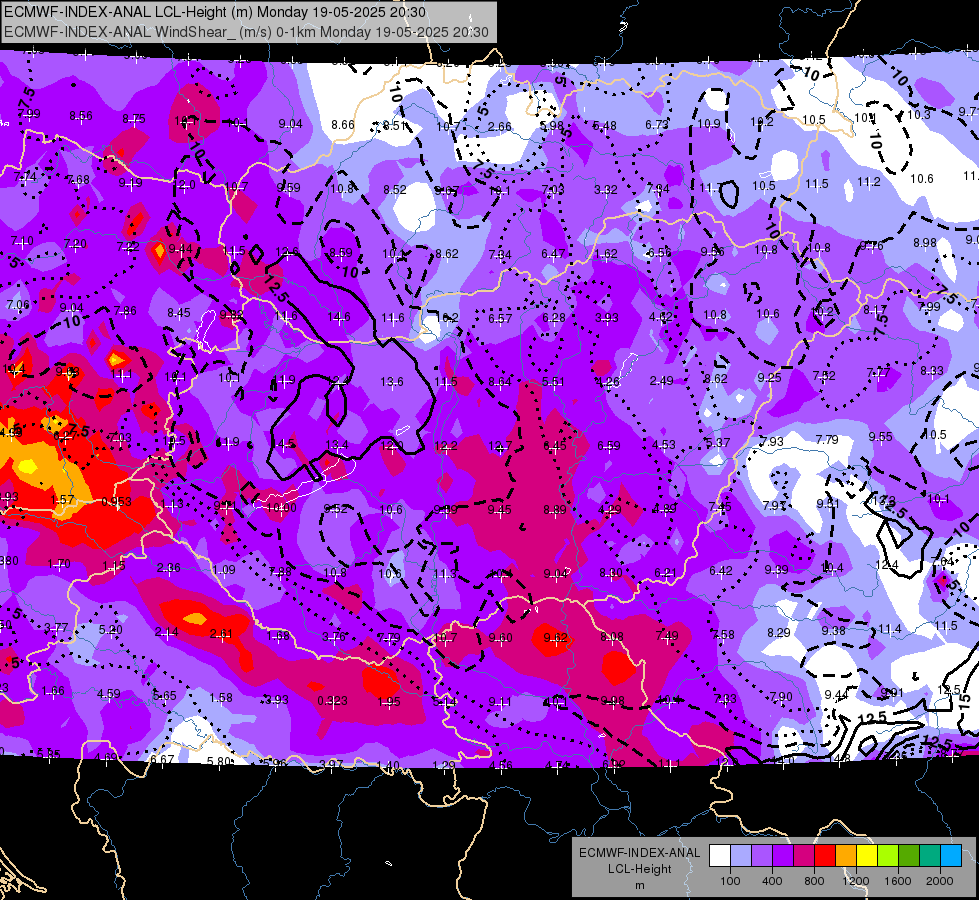
Task: Click the shear value 5.48
Action: coord(604,126)
